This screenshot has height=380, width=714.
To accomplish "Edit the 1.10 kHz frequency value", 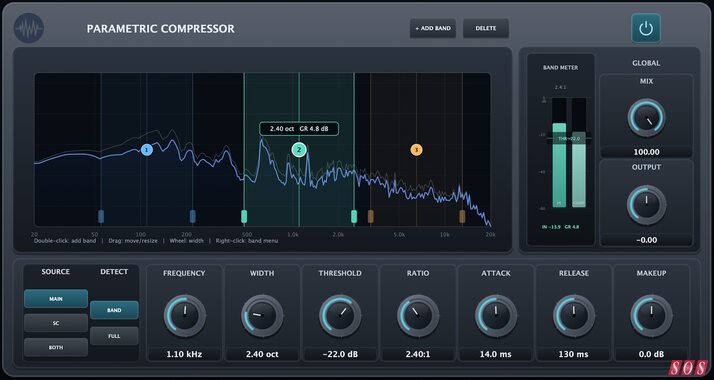I will [184, 354].
